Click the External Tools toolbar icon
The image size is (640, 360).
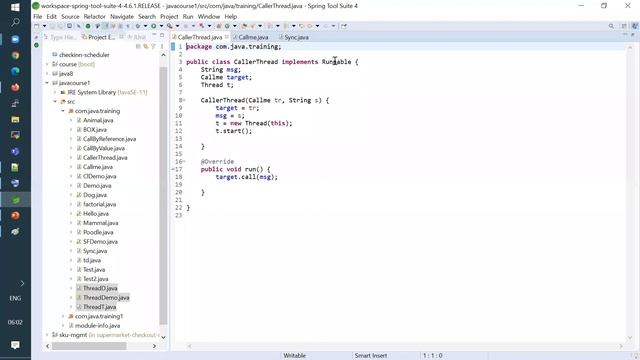coord(169,26)
